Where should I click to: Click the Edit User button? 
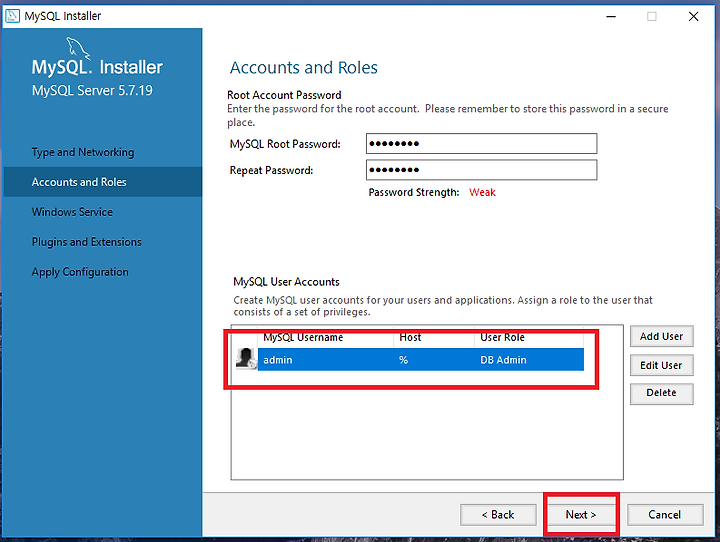pos(661,365)
